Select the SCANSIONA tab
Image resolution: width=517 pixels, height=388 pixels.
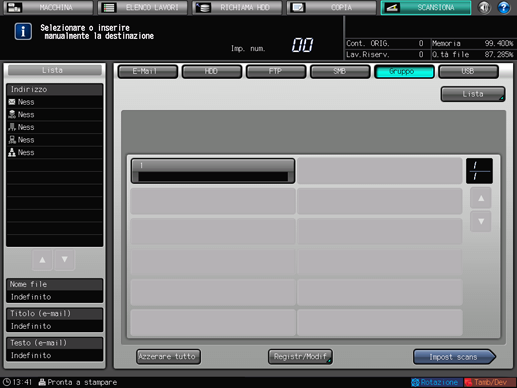tap(426, 7)
